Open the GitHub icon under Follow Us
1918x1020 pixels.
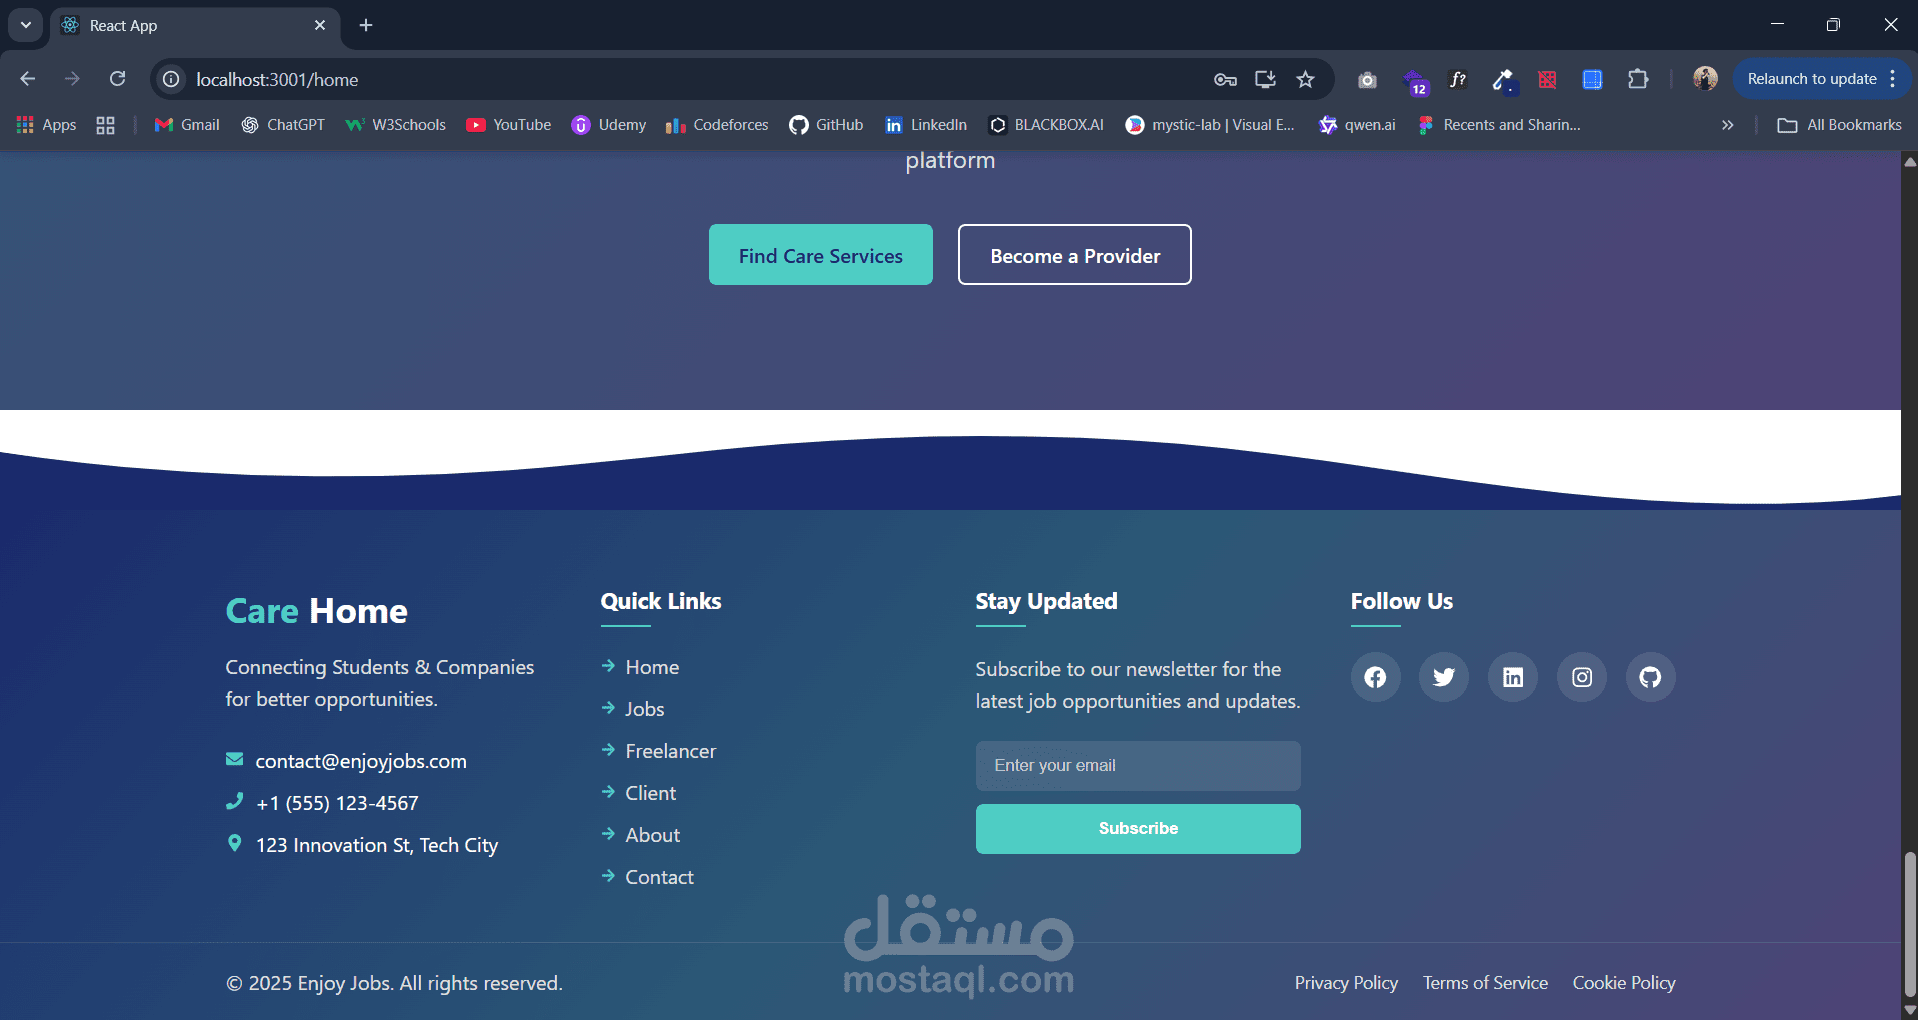pyautogui.click(x=1650, y=677)
